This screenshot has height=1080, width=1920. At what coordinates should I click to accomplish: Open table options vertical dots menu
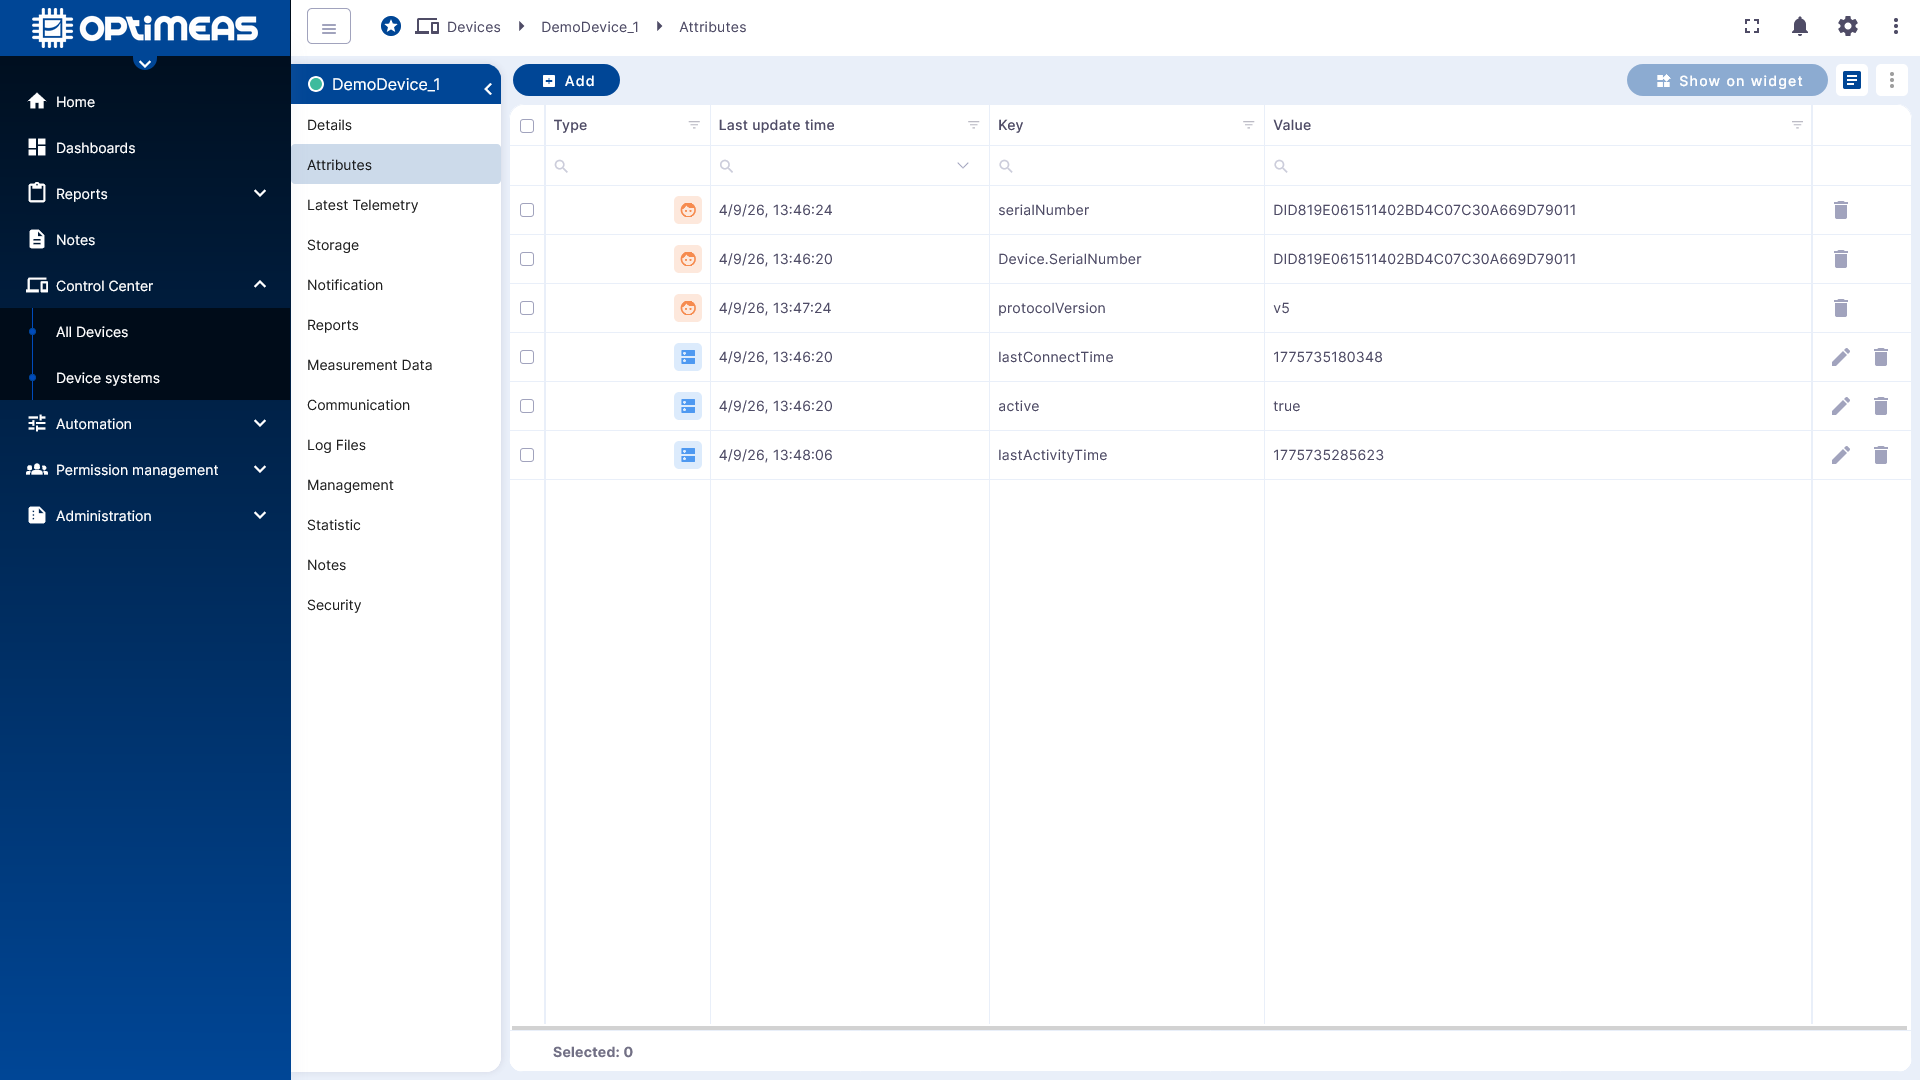1892,81
